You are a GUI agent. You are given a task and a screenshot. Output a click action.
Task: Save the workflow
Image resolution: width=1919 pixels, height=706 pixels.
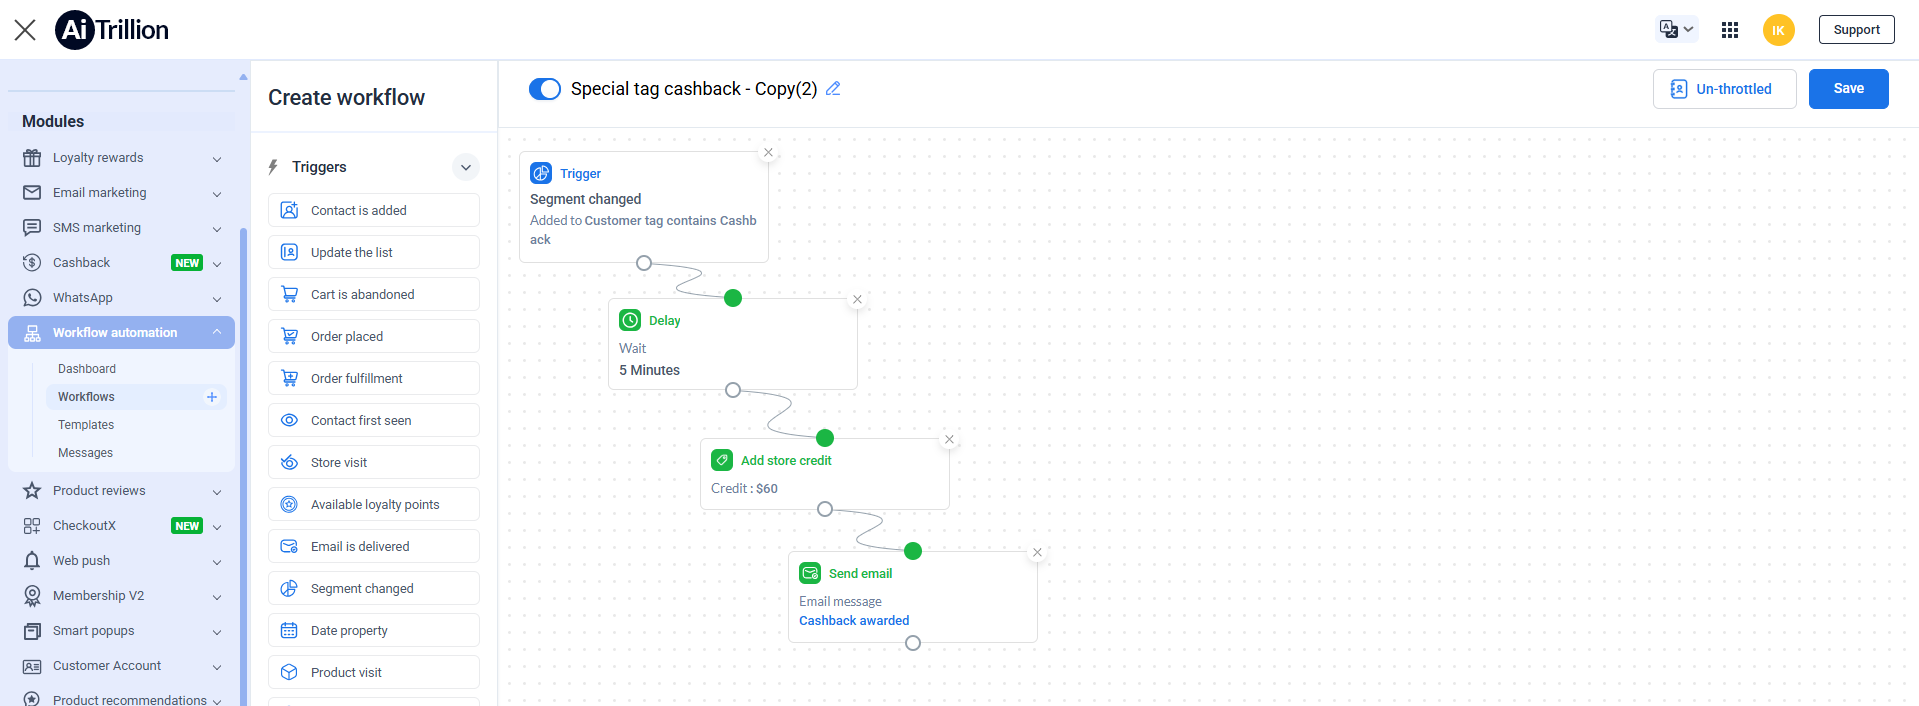tap(1848, 89)
